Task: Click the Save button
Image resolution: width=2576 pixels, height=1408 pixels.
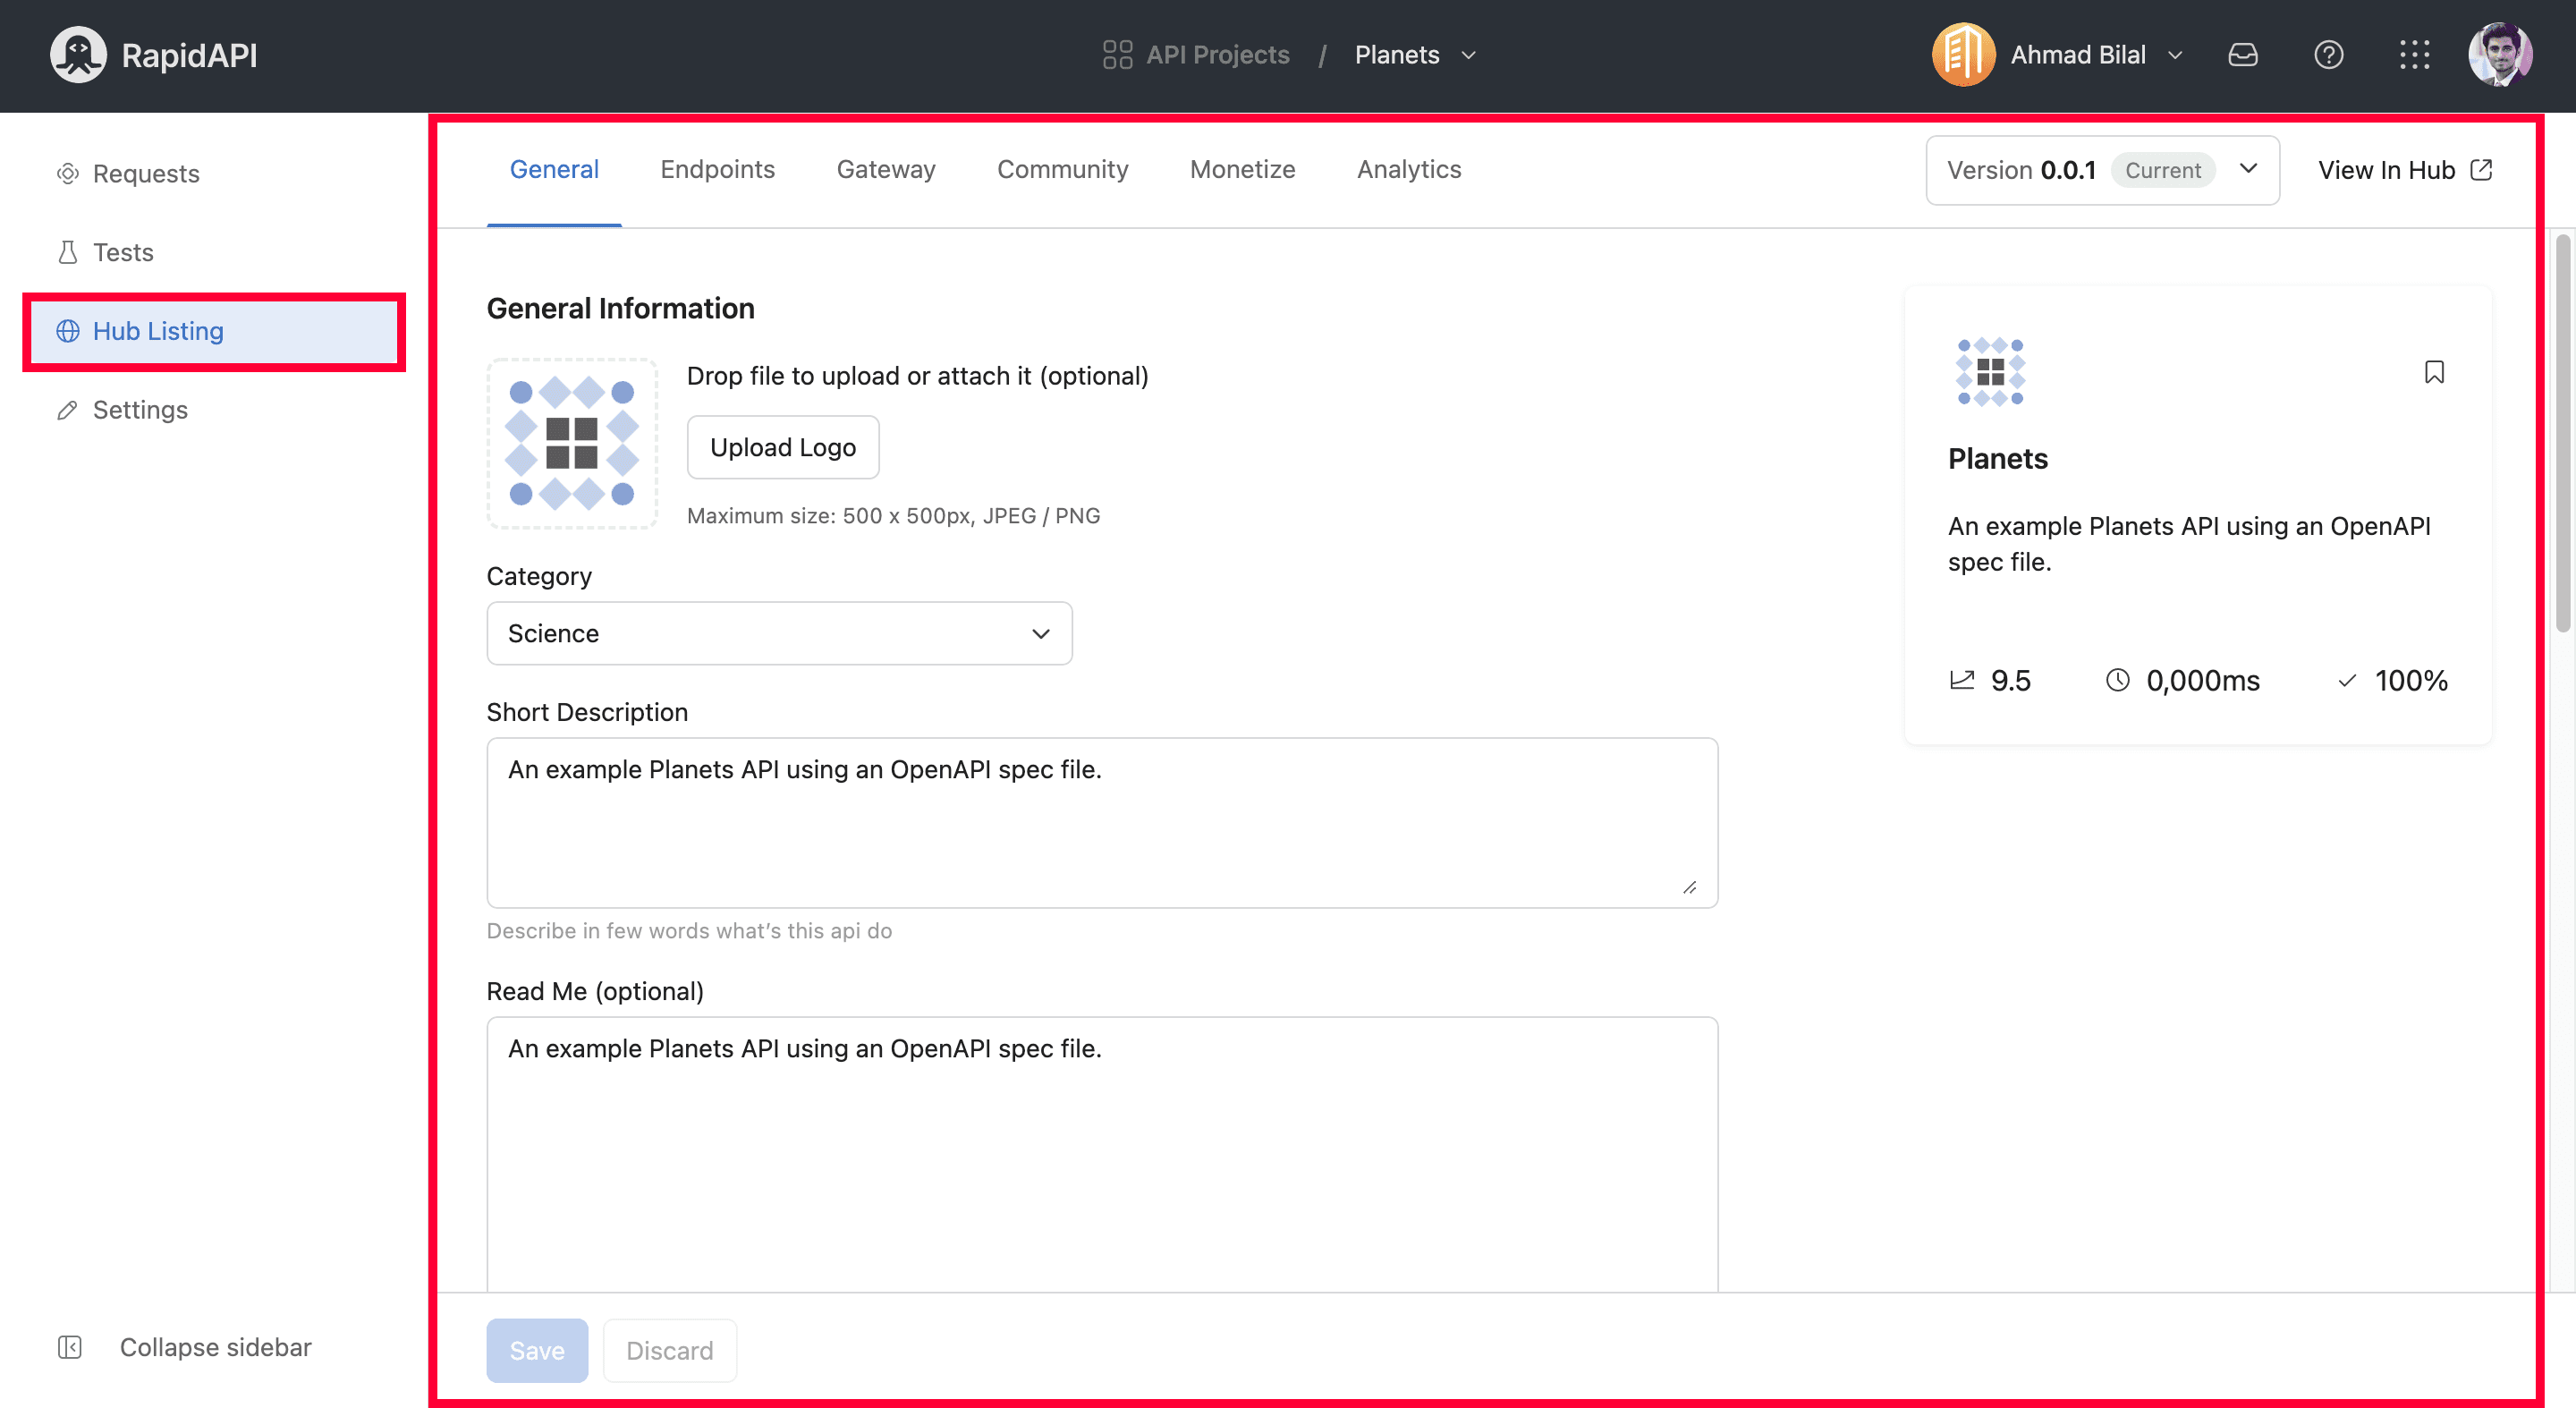Action: [538, 1349]
